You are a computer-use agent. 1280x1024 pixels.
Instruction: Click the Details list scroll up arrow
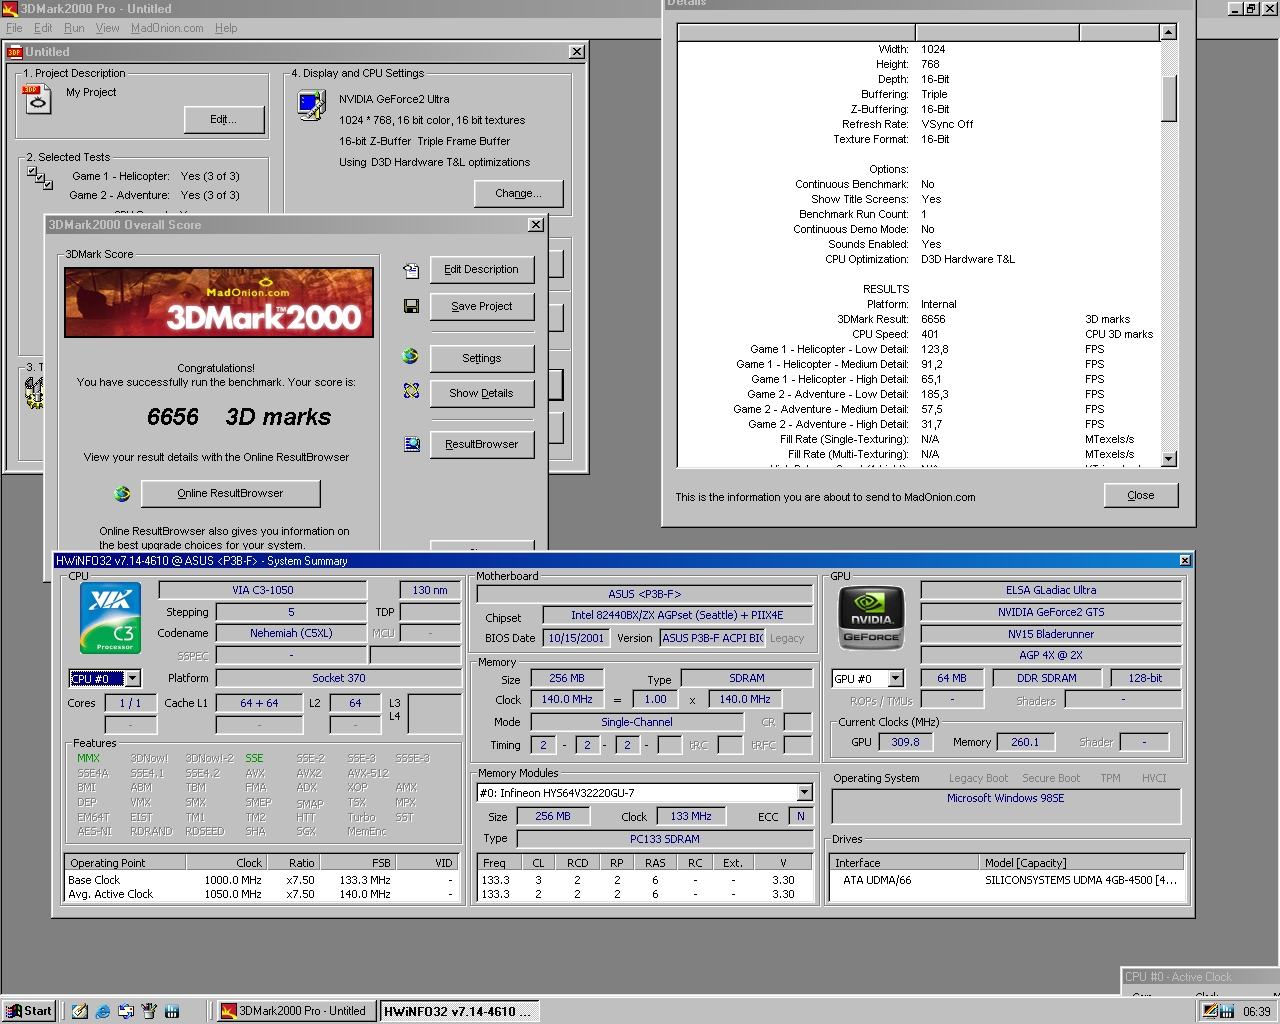coord(1168,33)
